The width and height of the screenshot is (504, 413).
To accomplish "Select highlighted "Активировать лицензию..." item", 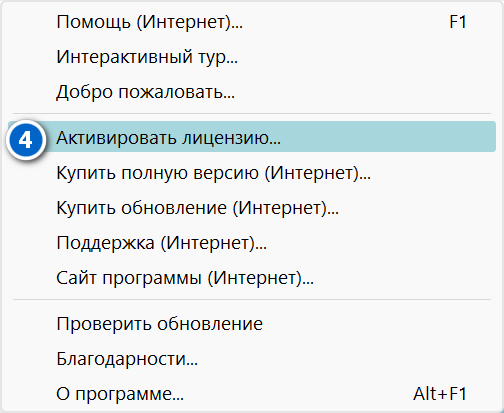I will [252, 137].
